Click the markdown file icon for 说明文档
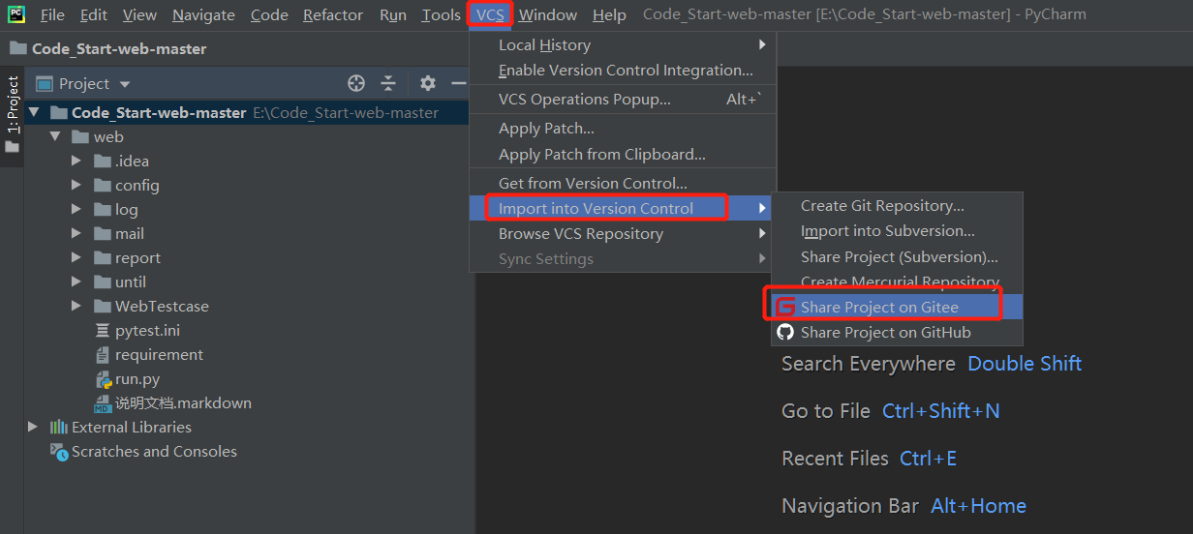Image resolution: width=1193 pixels, height=534 pixels. 103,403
